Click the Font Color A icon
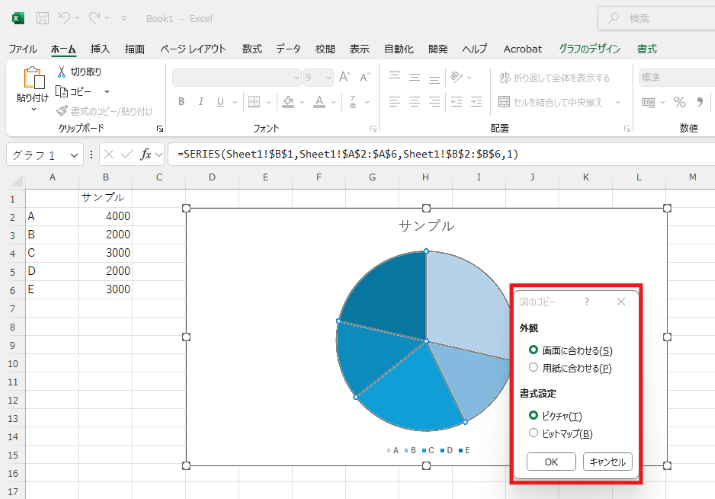 click(x=319, y=102)
